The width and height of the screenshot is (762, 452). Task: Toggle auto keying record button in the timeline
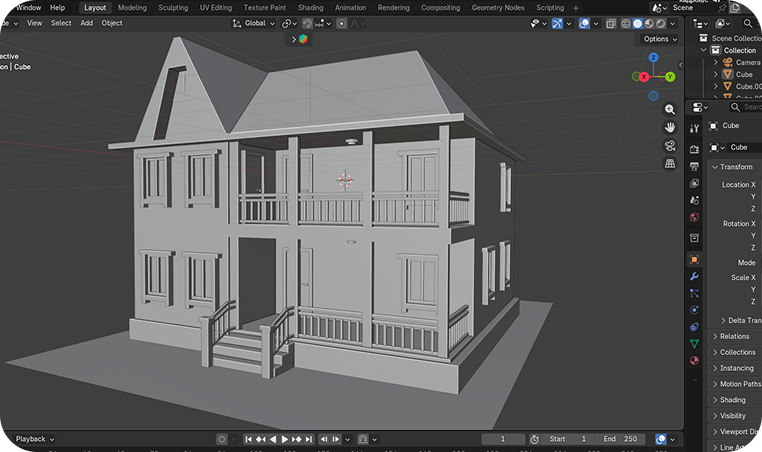222,439
